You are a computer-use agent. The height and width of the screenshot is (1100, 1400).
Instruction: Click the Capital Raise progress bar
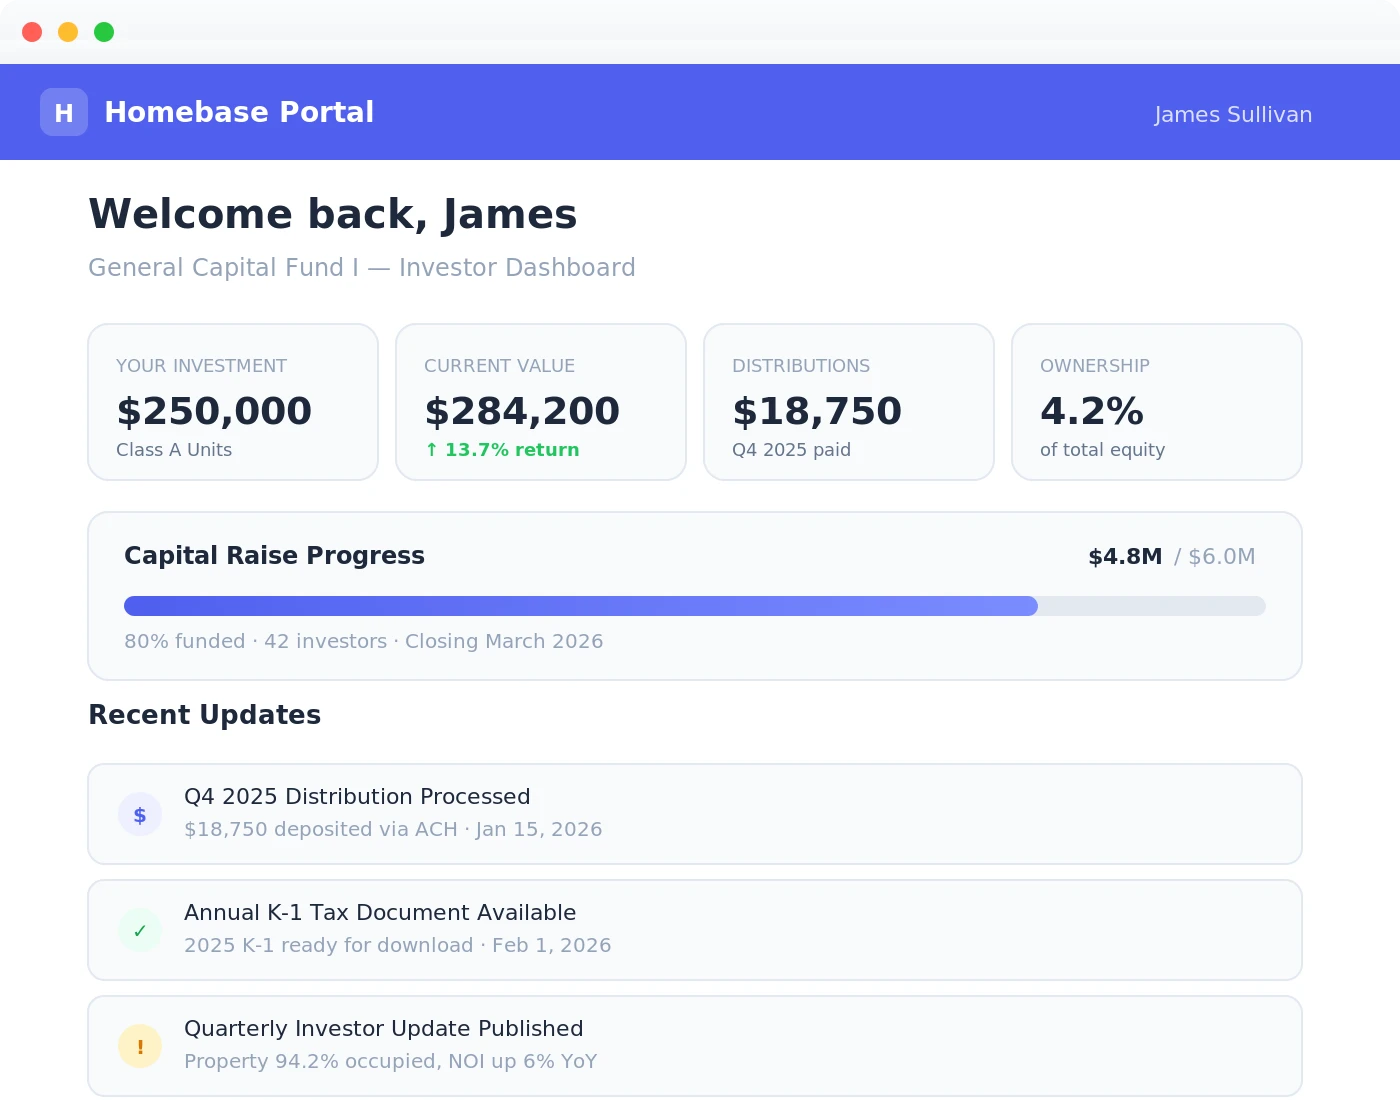click(695, 606)
